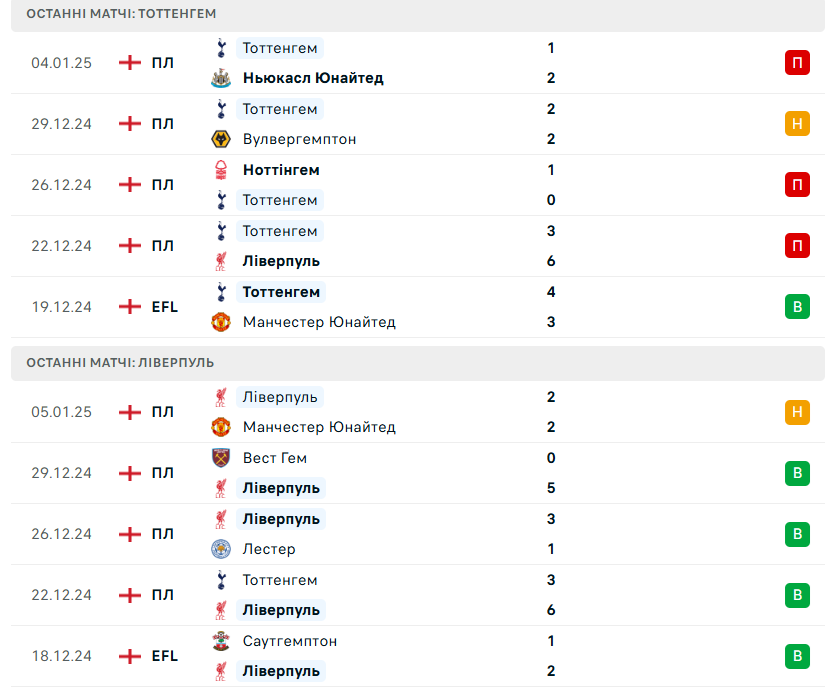The width and height of the screenshot is (833, 694).
Task: Click Manchester United crest in 19.12.24 match
Action: (x=221, y=322)
